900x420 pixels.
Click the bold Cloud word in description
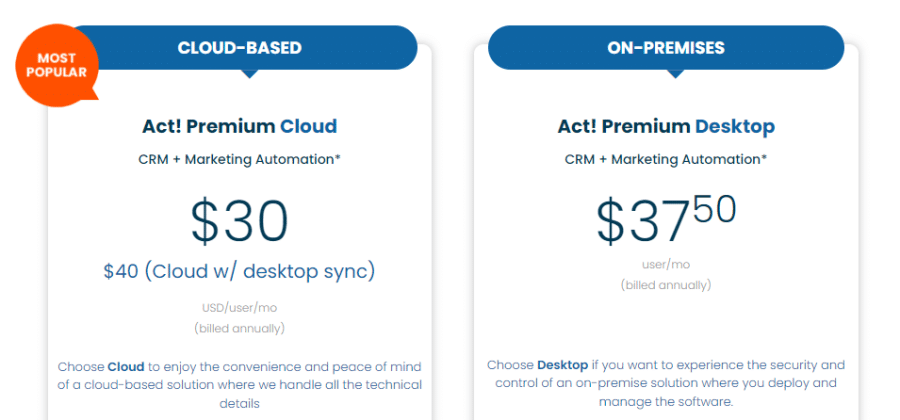(126, 366)
